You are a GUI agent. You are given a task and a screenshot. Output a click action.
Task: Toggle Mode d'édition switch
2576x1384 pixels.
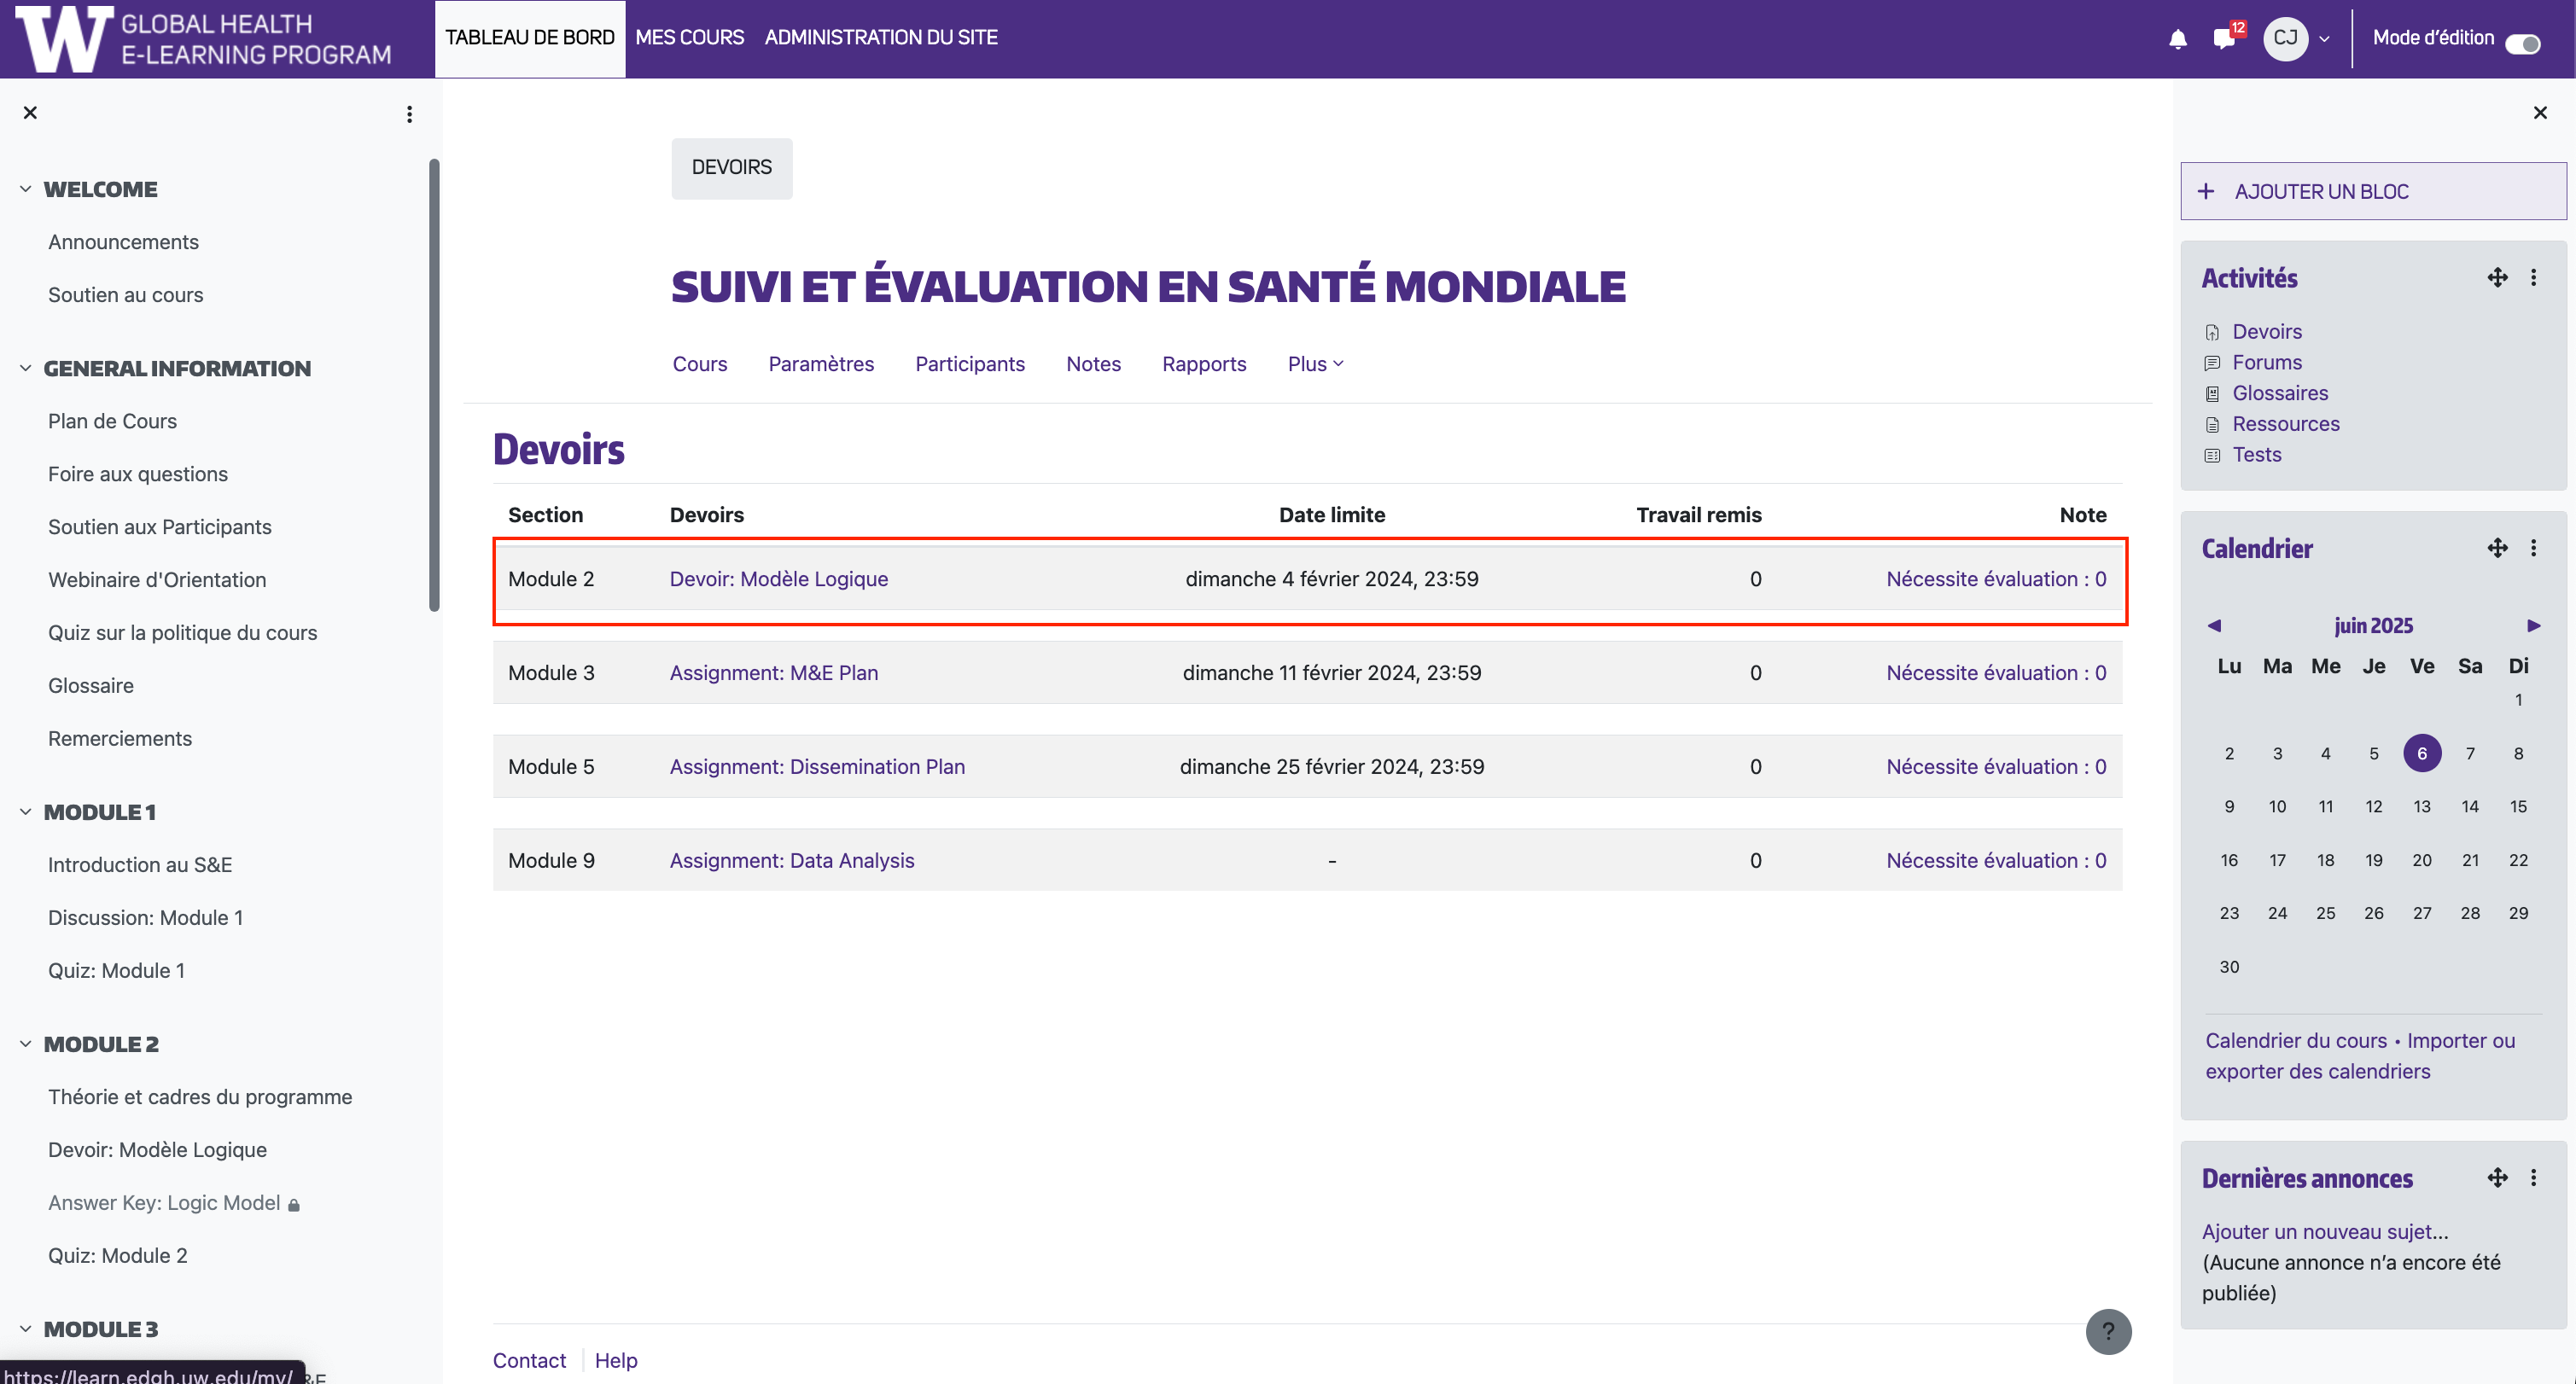tap(2522, 43)
